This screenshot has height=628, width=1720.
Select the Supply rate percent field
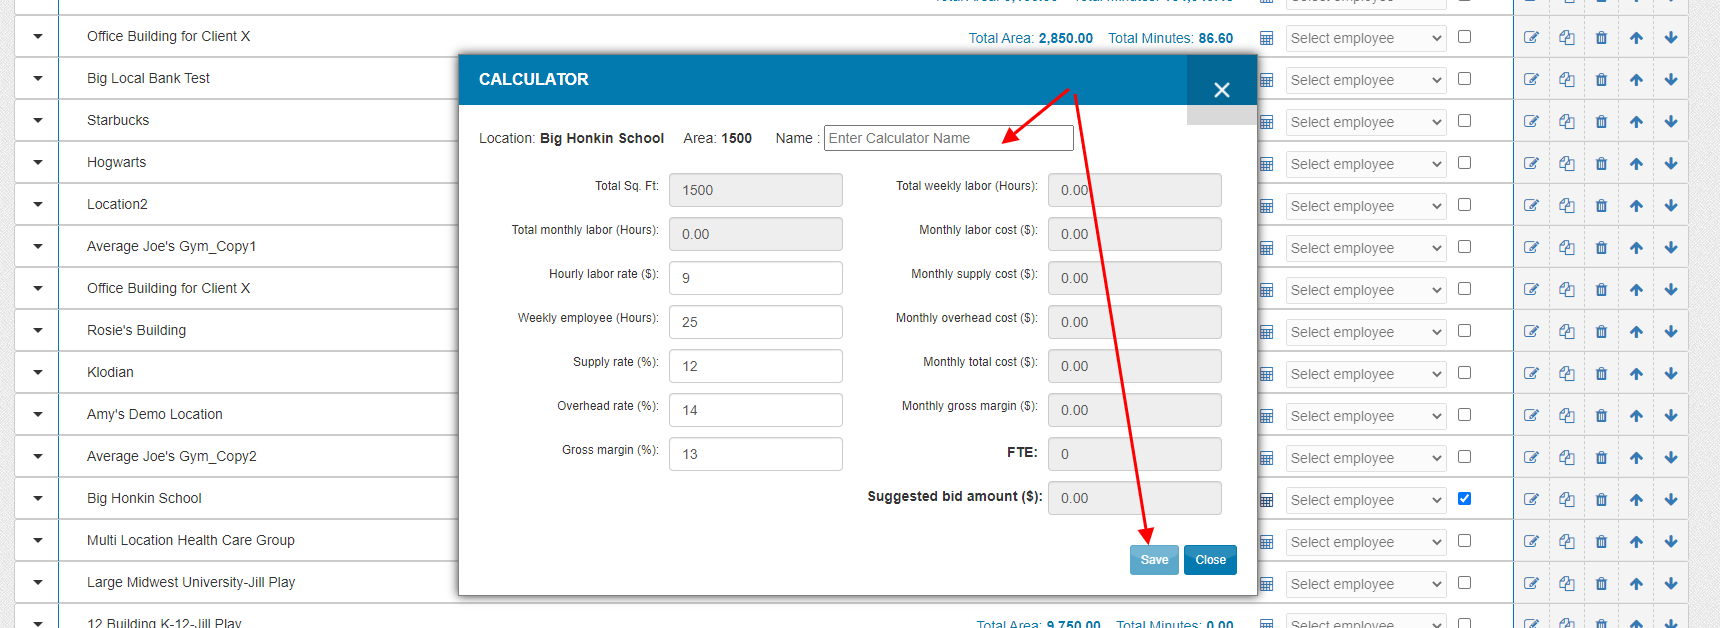click(x=755, y=366)
